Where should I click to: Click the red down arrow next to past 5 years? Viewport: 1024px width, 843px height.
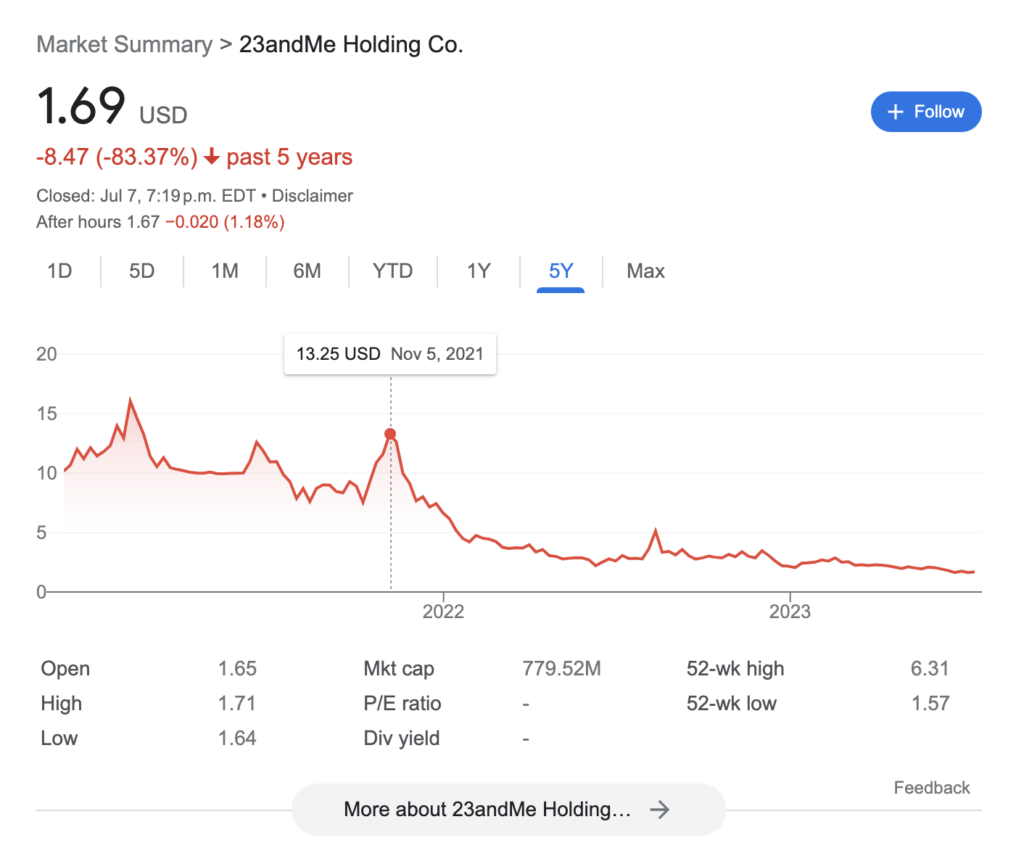click(x=212, y=157)
